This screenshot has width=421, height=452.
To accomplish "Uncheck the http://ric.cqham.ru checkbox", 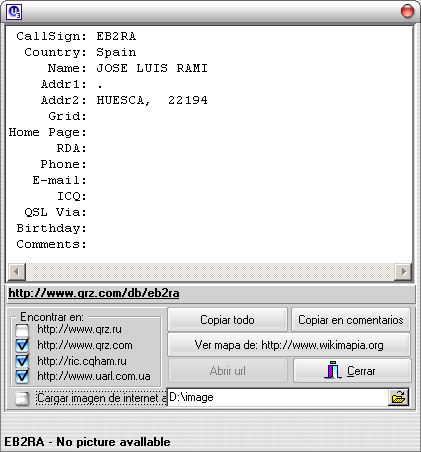I will [x=22, y=361].
